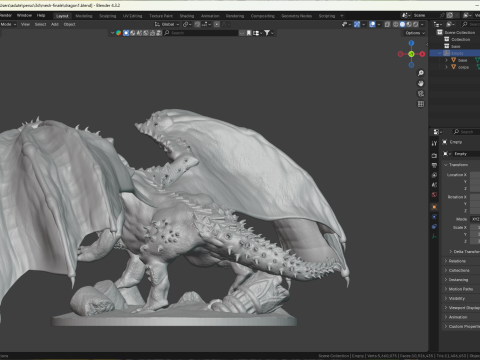Open the Help menu
The image size is (480, 360).
pos(41,15)
